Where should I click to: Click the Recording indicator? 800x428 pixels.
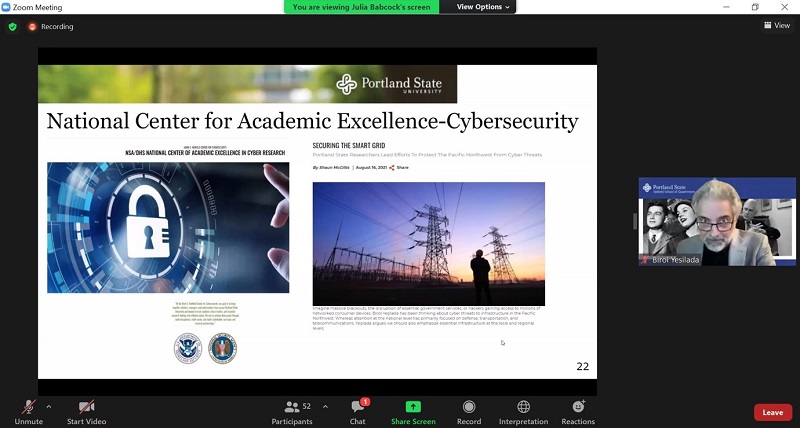51,27
